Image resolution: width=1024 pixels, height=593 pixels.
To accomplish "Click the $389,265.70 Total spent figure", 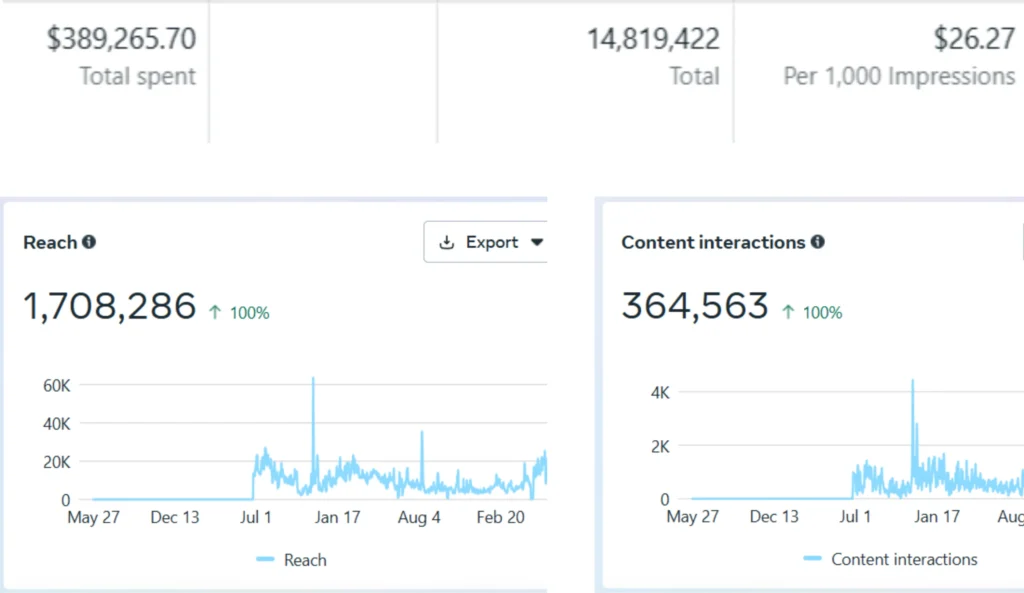I will tap(121, 39).
